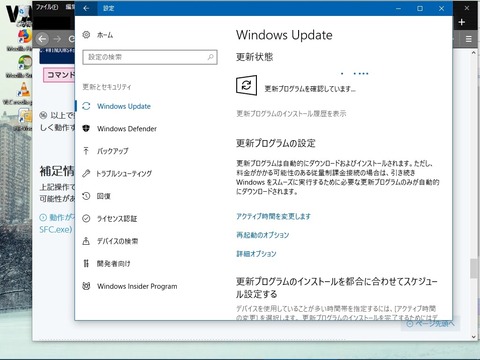Click the browser scrollbar up arrow
This screenshot has height=360, width=480.
pyautogui.click(x=473, y=53)
